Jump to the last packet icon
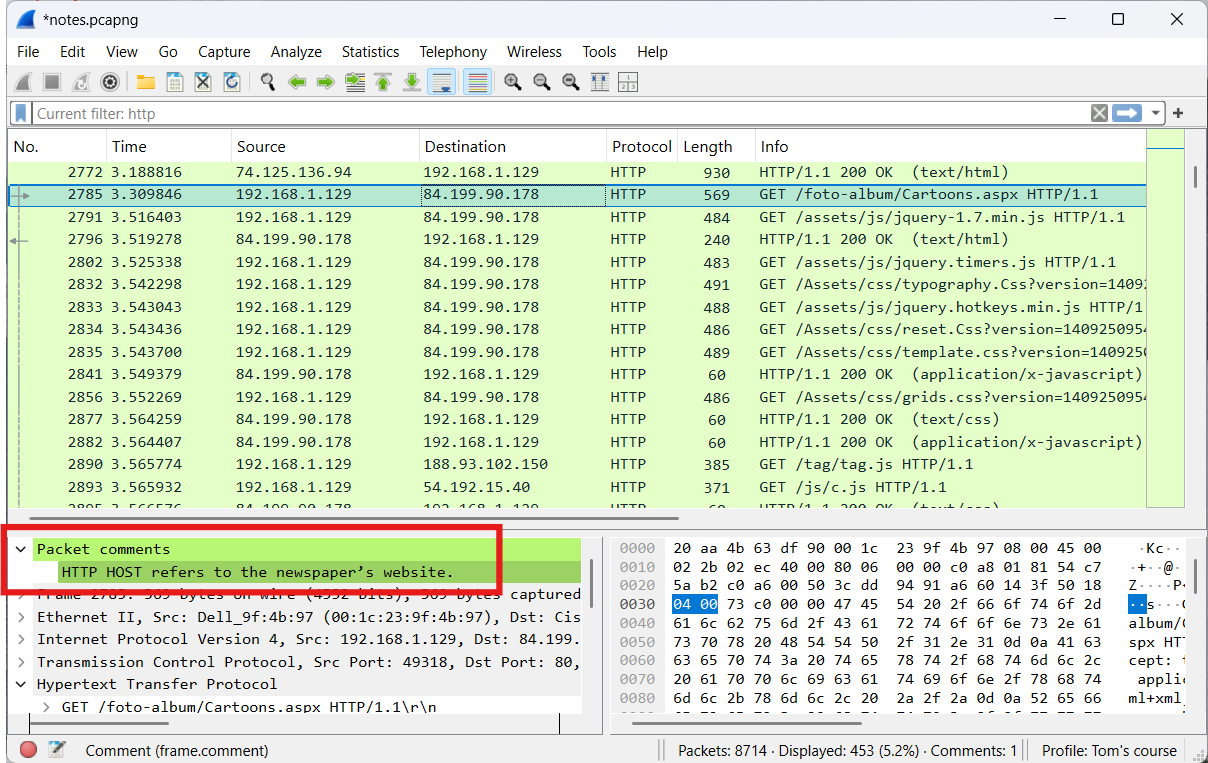 point(411,82)
